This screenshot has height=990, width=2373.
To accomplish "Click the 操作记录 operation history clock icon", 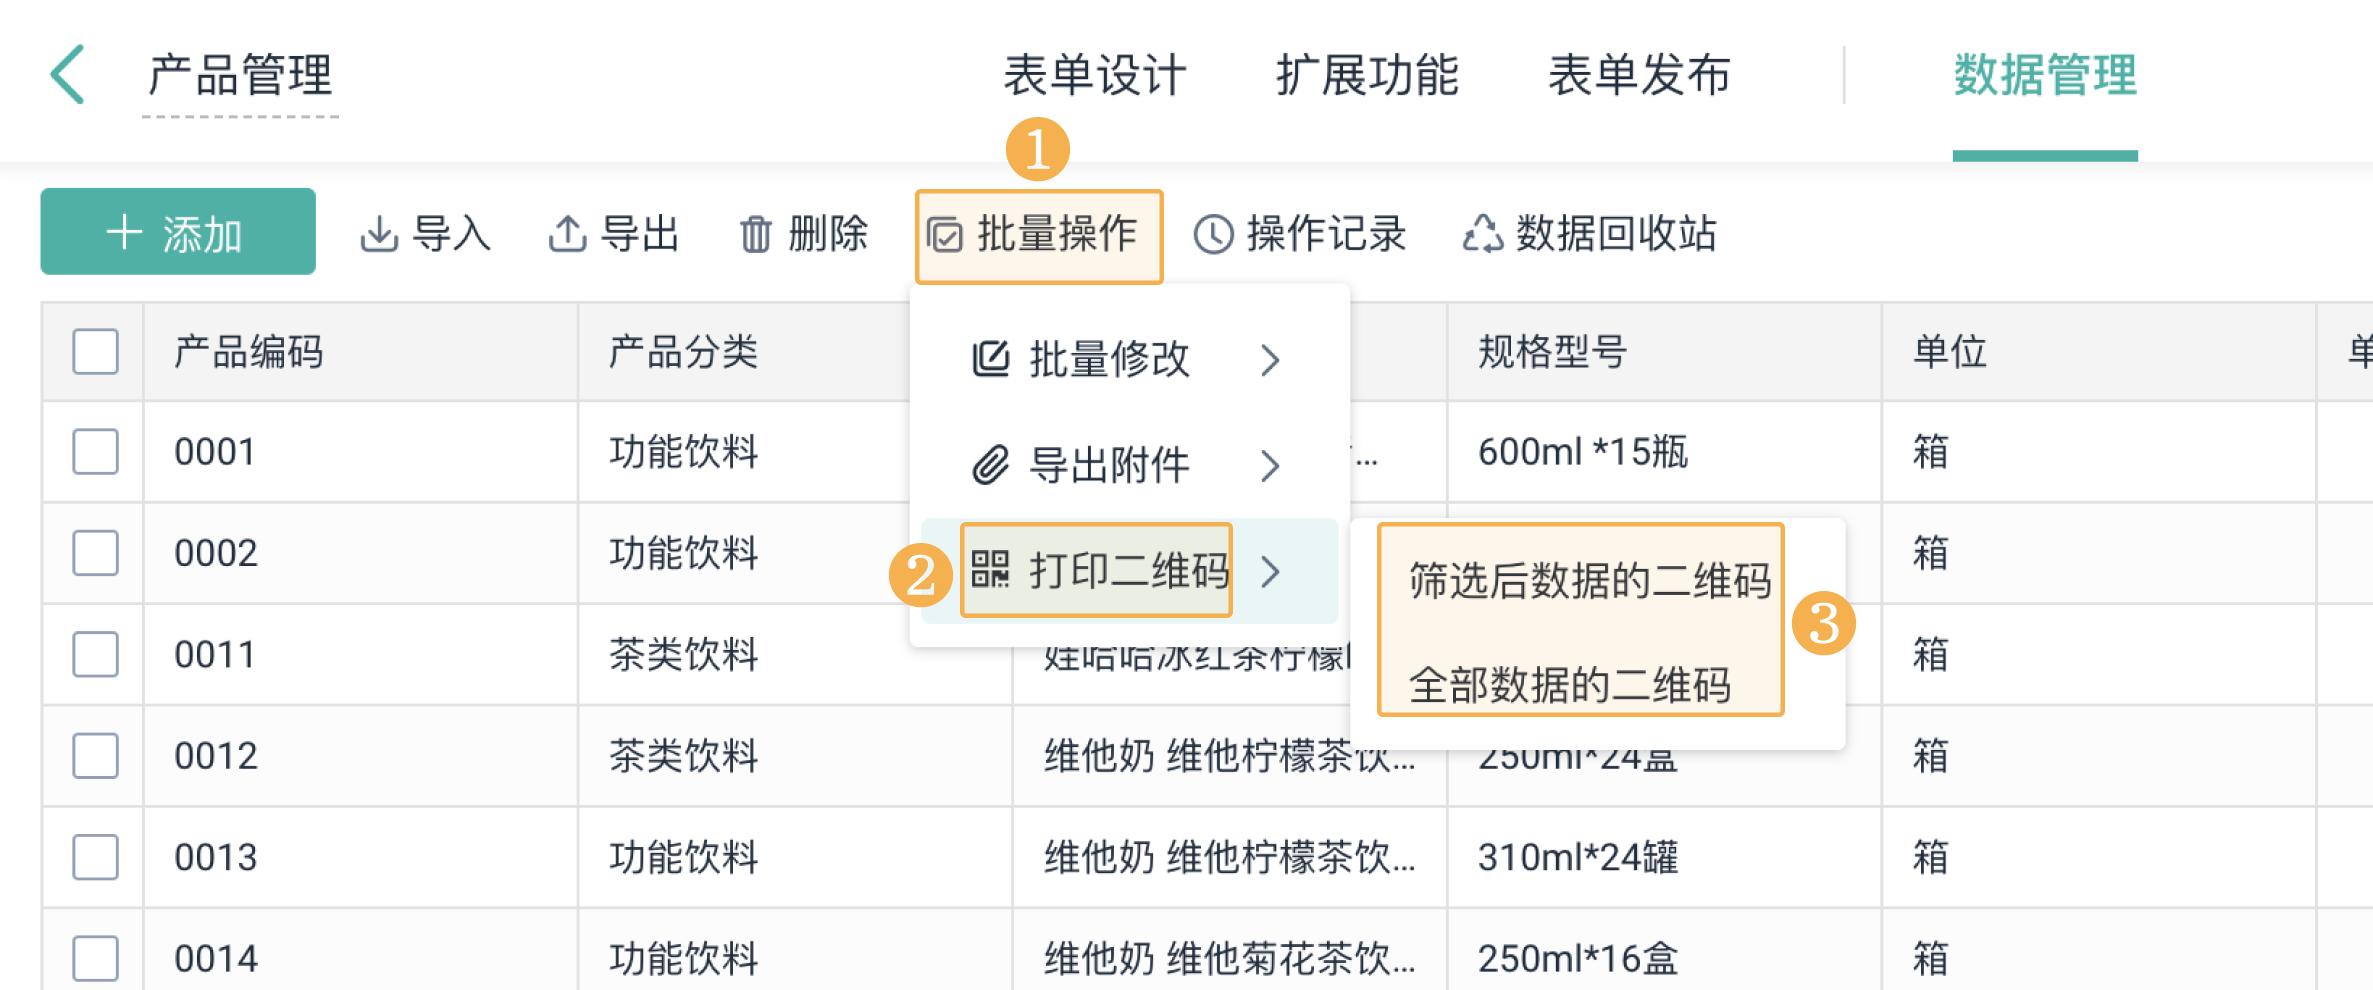I will pos(1212,234).
